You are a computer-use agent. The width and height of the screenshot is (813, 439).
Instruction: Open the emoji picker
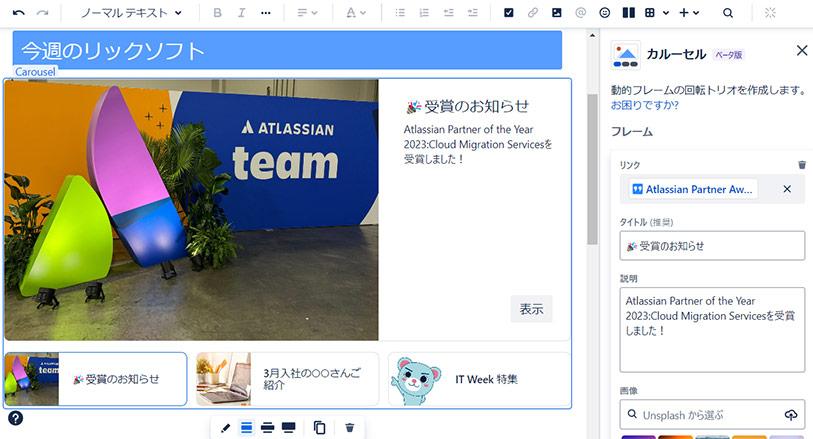605,13
